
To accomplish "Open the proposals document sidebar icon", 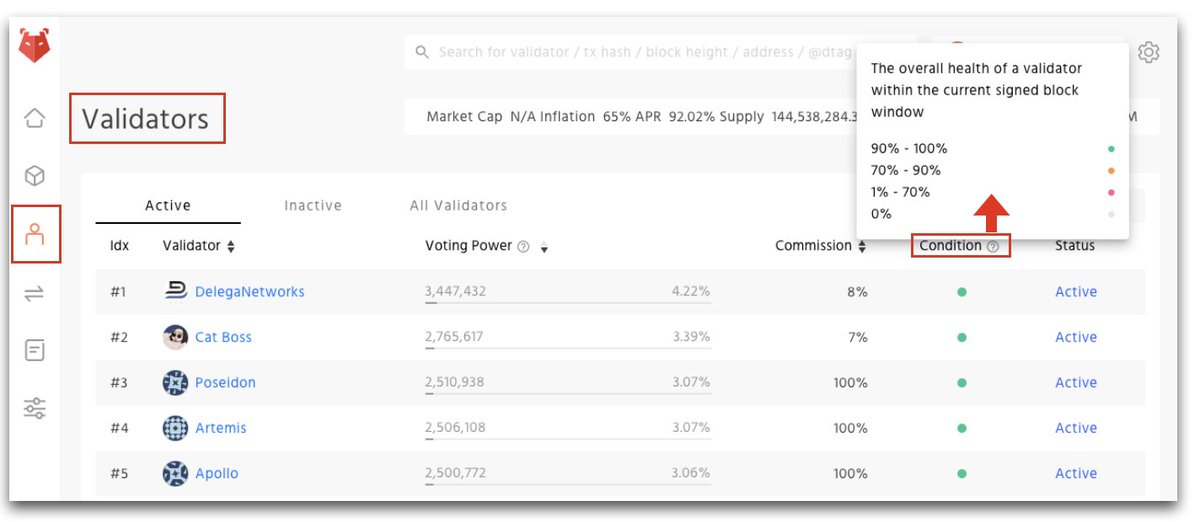I will 34,350.
